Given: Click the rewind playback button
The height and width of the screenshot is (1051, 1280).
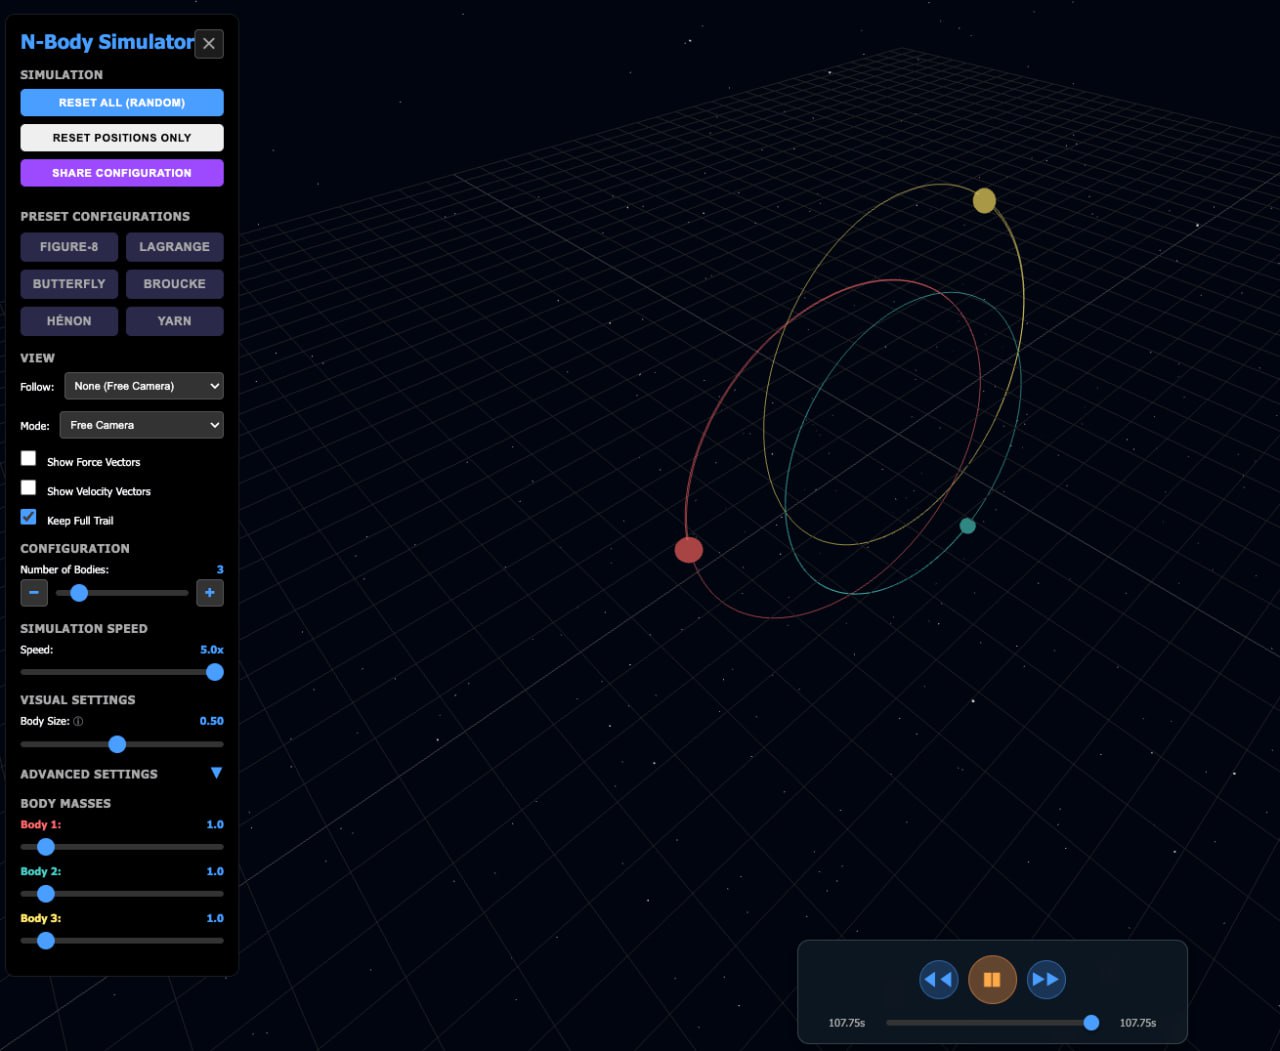Looking at the screenshot, I should pos(938,979).
